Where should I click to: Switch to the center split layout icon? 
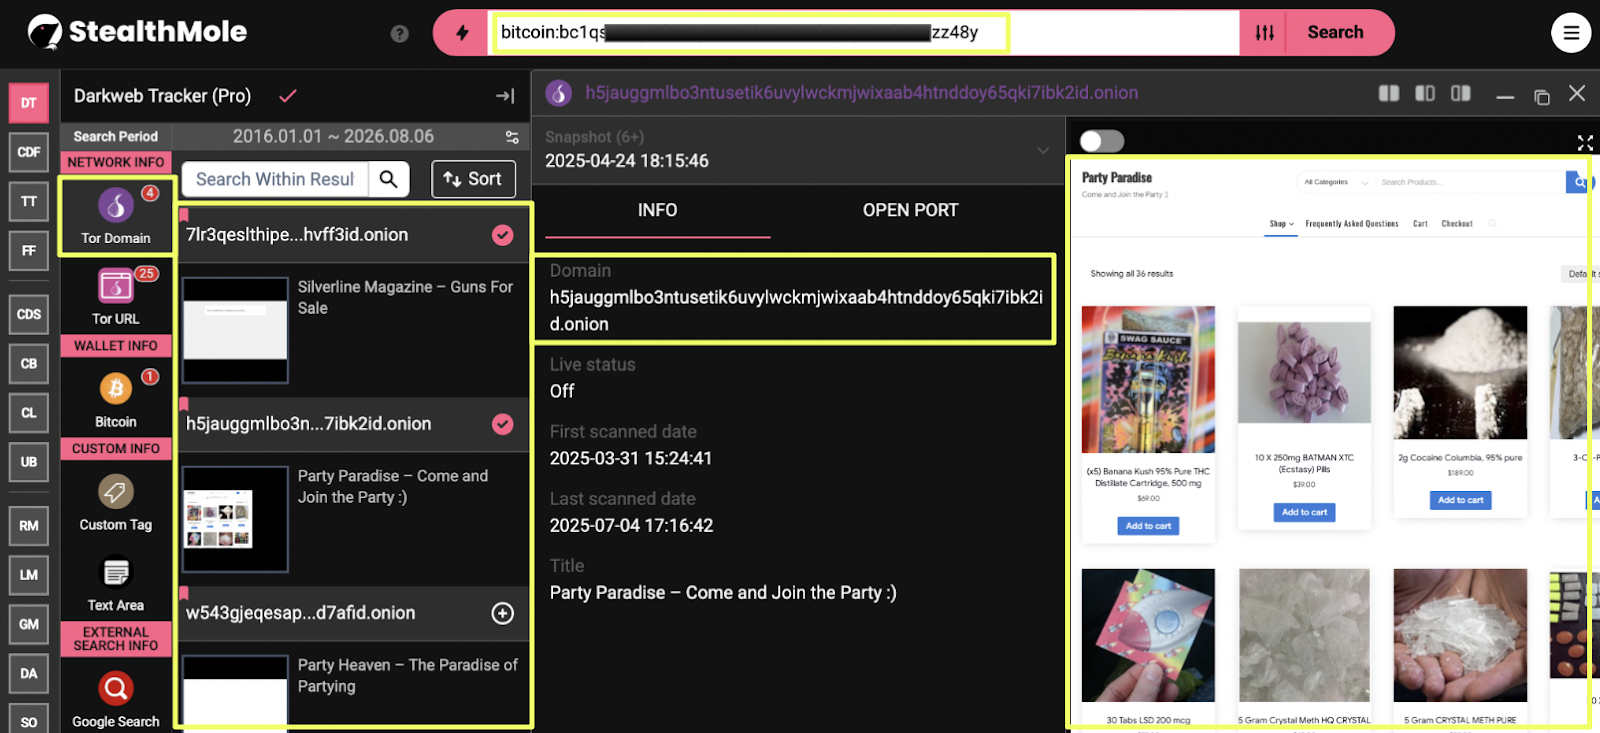click(1425, 93)
